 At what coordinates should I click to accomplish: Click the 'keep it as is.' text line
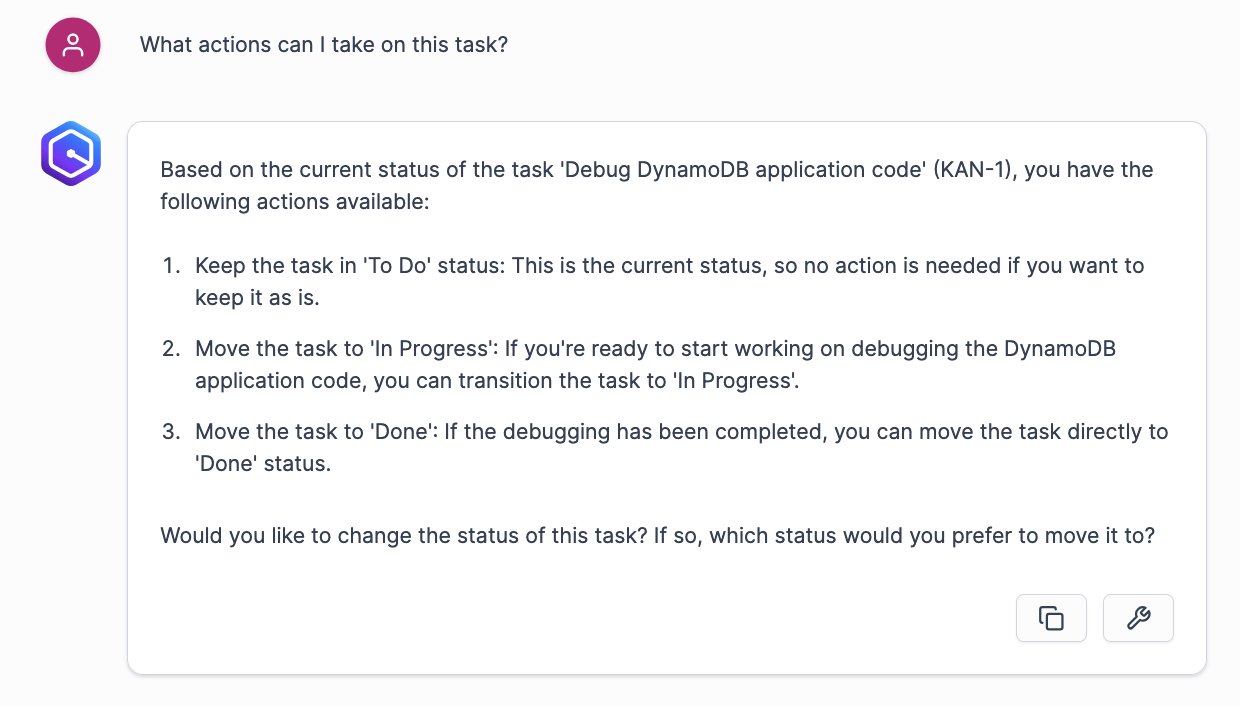[x=257, y=298]
